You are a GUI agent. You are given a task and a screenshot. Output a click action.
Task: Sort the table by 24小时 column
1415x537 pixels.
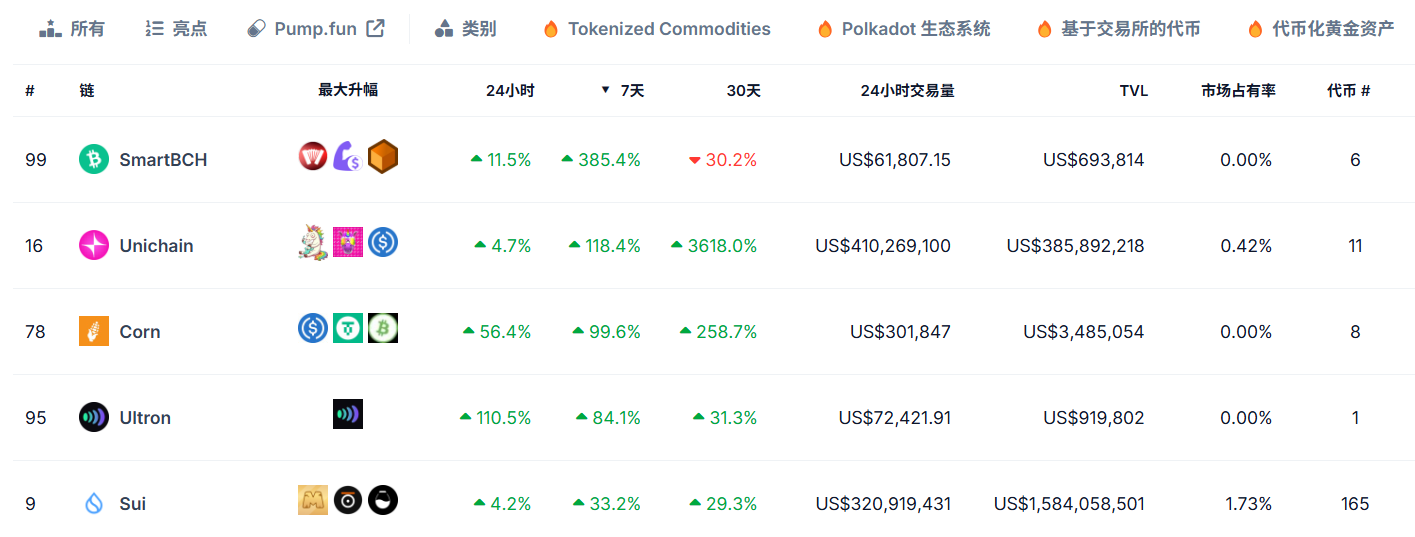point(510,90)
